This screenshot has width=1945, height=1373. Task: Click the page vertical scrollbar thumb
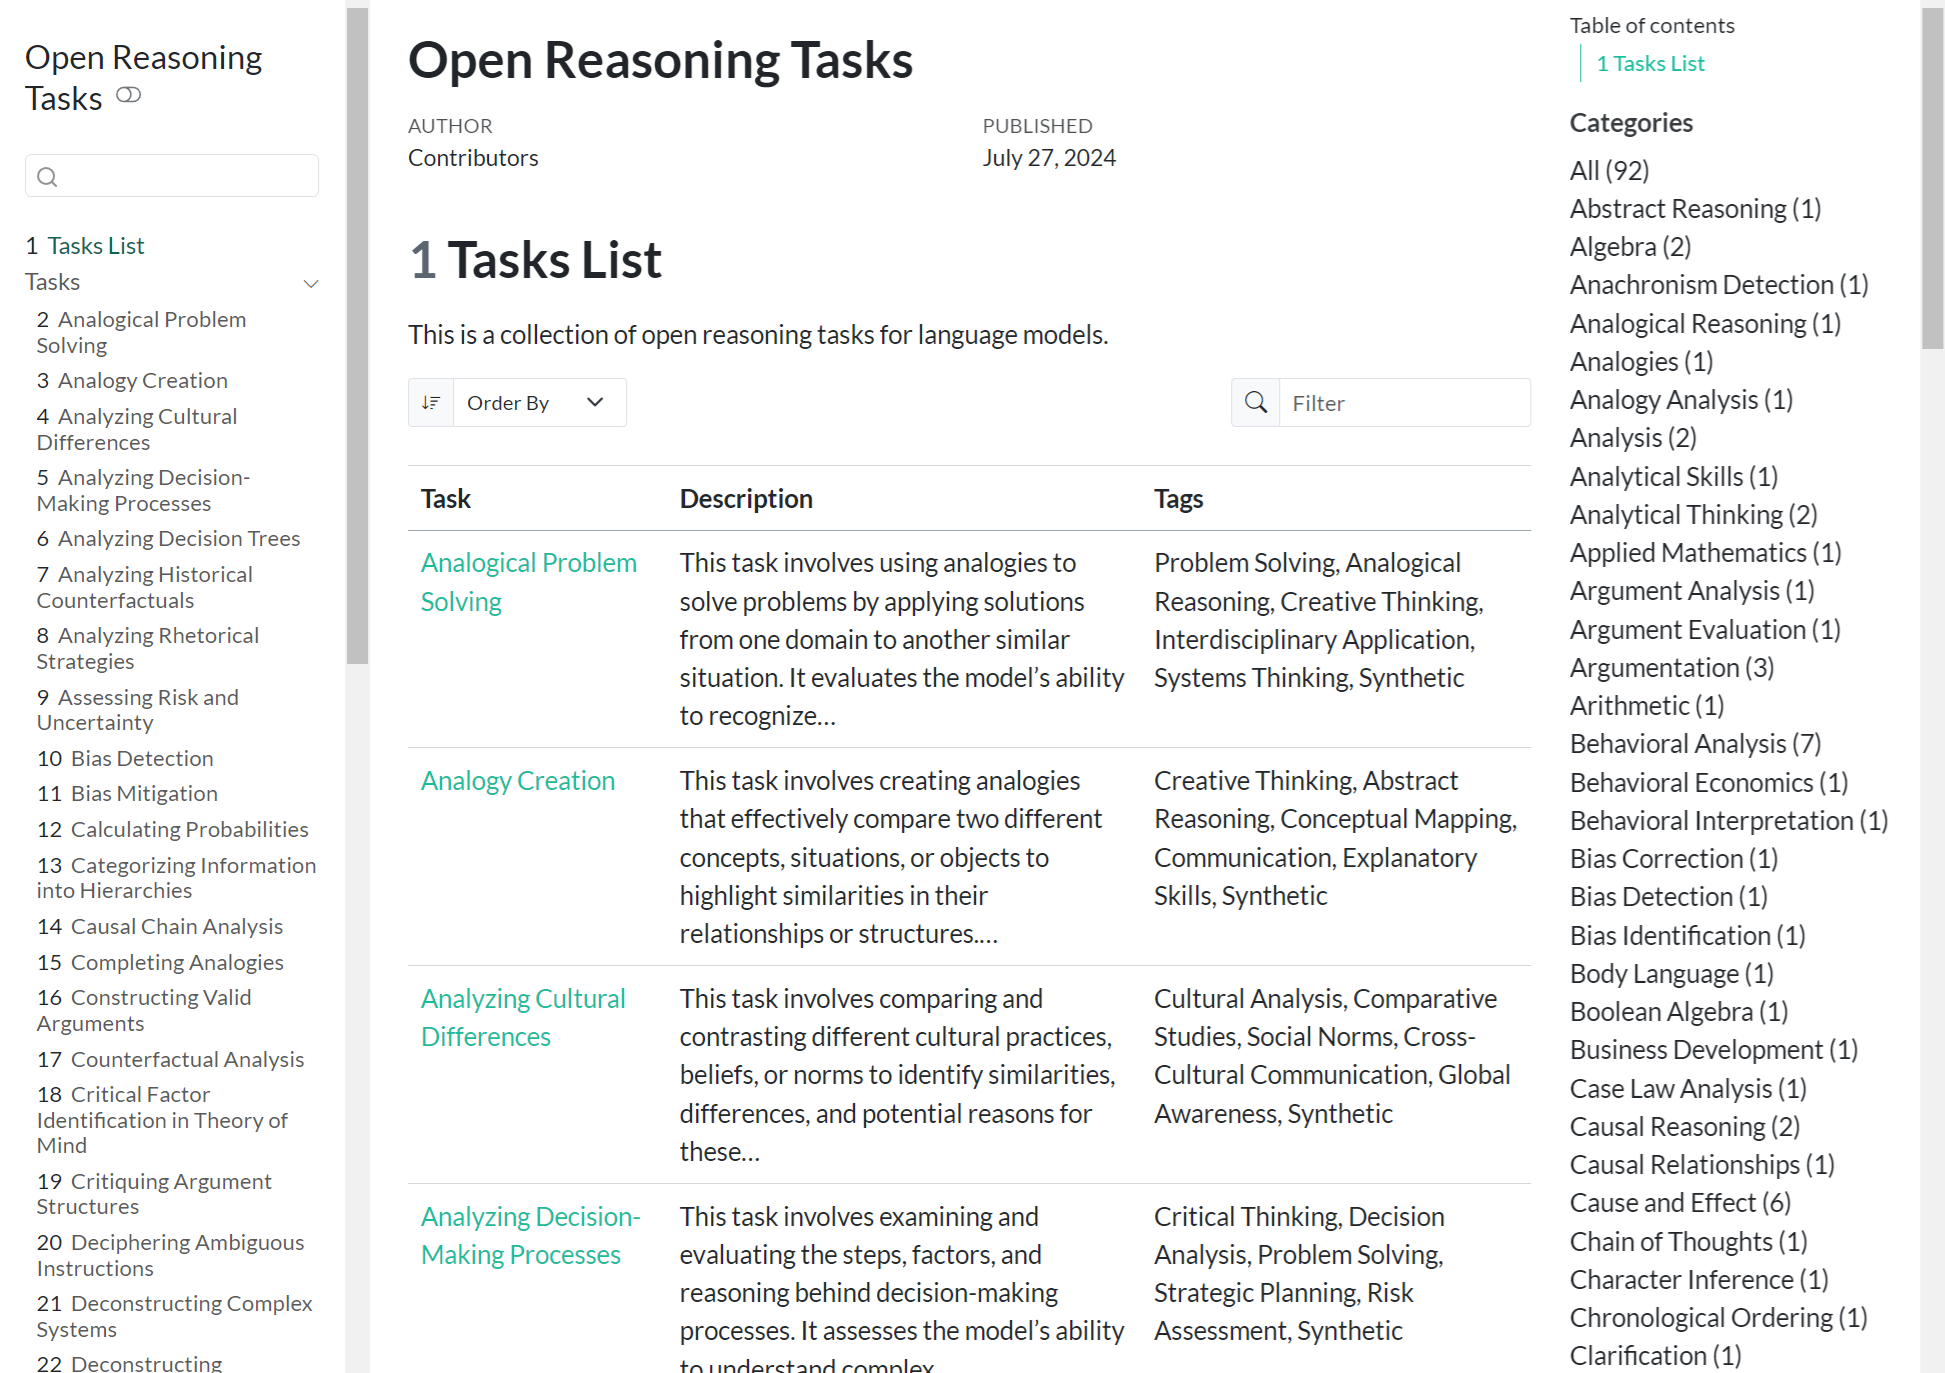click(x=1932, y=178)
